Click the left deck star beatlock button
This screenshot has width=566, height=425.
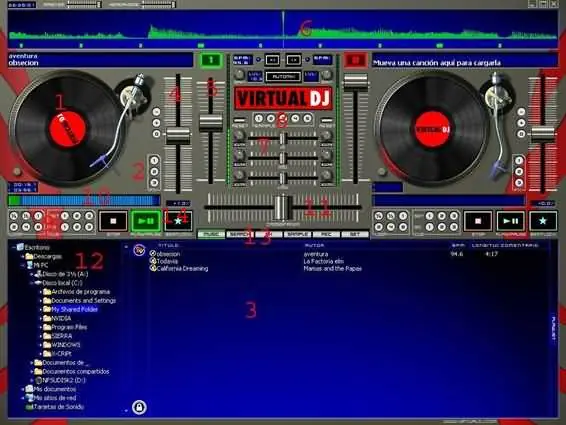pos(178,221)
